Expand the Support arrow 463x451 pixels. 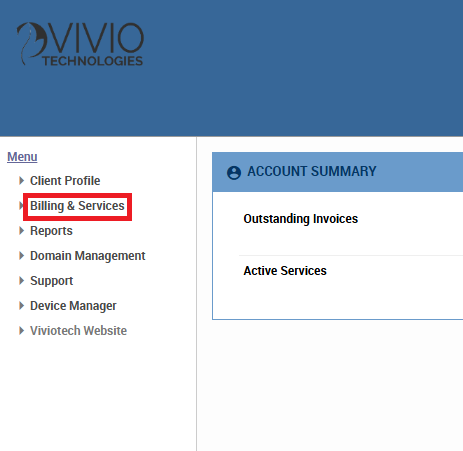click(x=21, y=281)
